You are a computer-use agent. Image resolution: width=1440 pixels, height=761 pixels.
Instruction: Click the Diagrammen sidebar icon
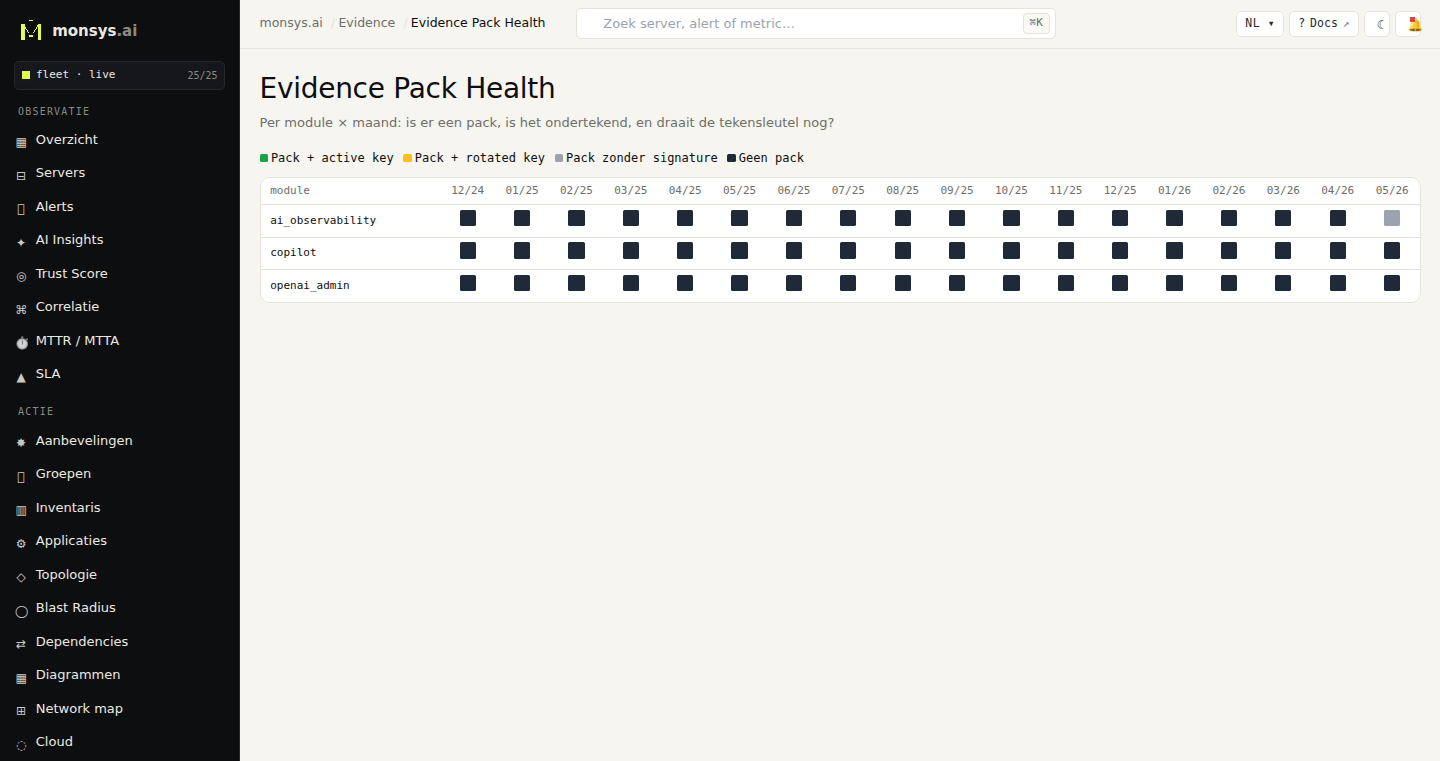click(x=21, y=677)
